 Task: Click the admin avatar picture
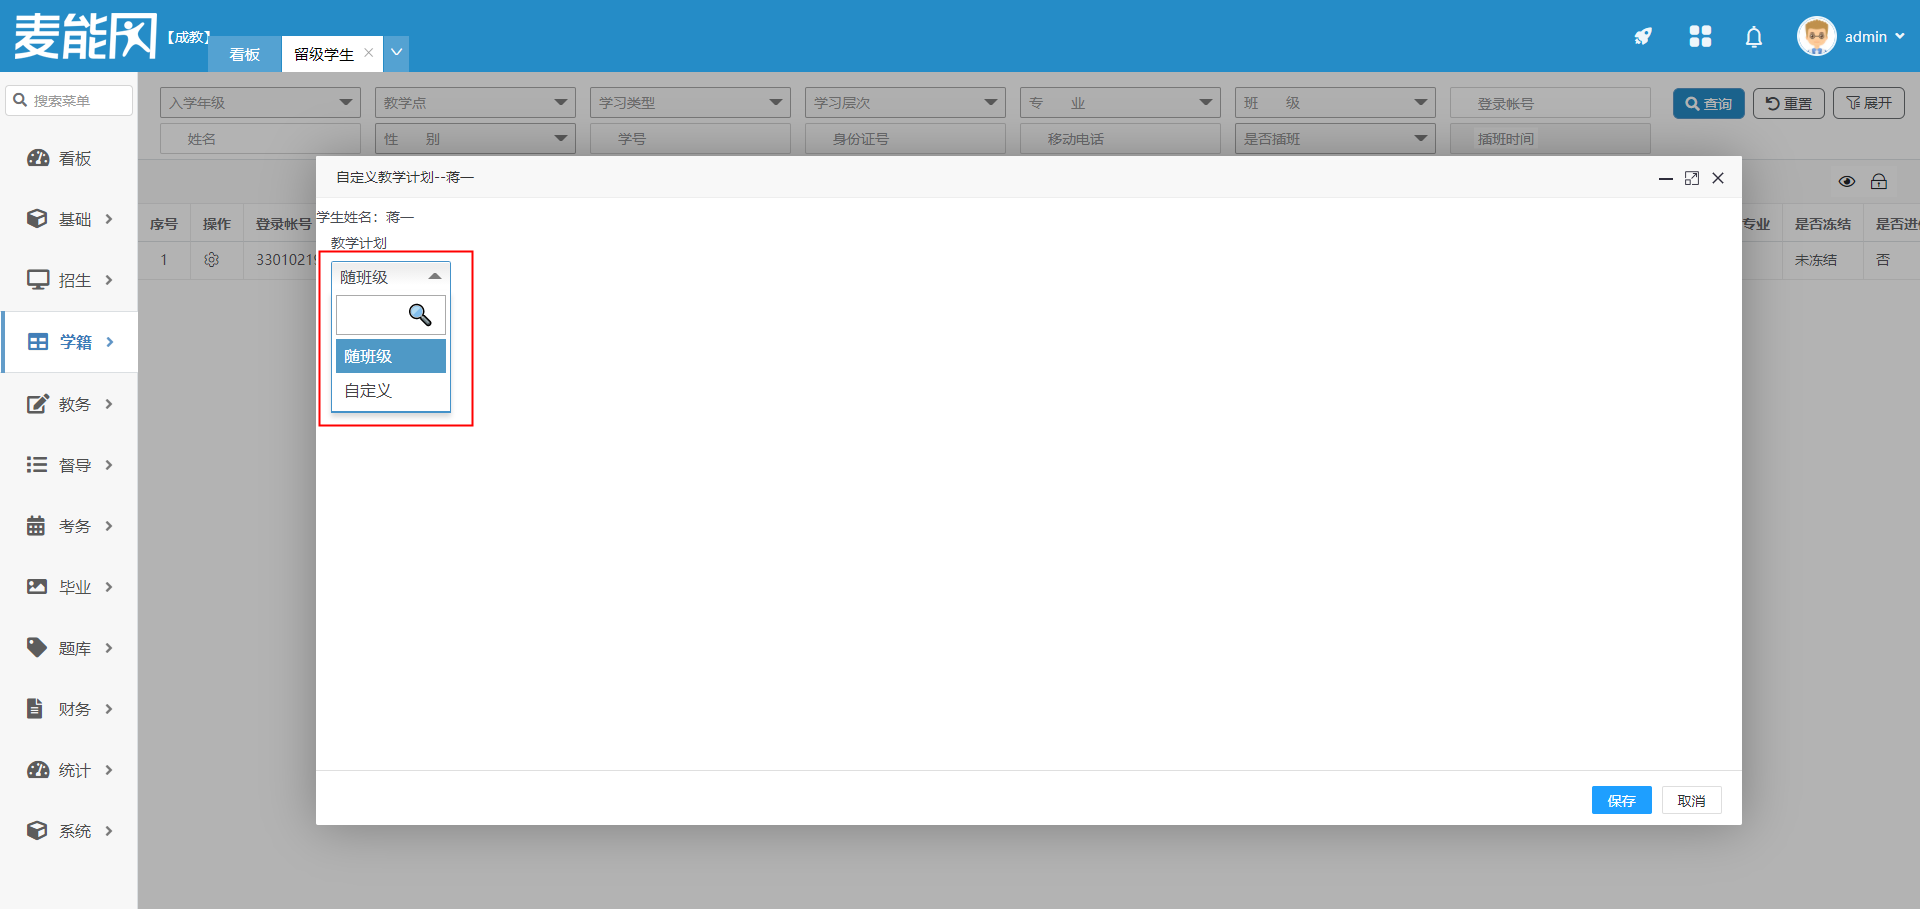1816,37
